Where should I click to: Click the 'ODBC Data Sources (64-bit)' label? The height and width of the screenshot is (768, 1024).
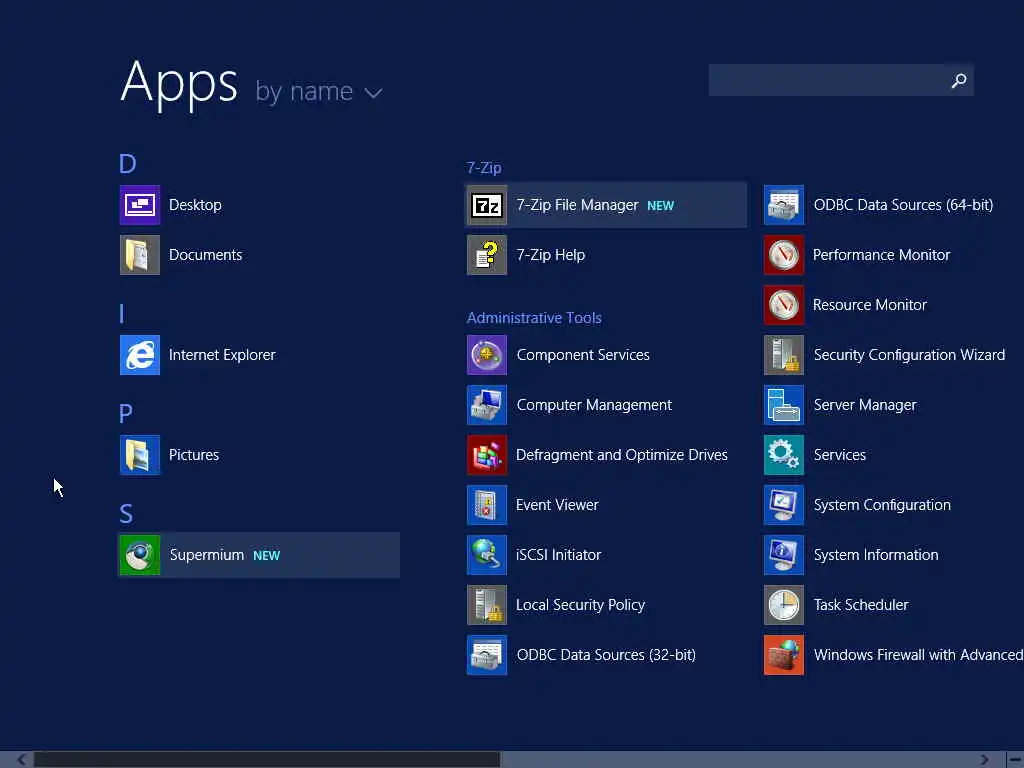click(x=904, y=205)
